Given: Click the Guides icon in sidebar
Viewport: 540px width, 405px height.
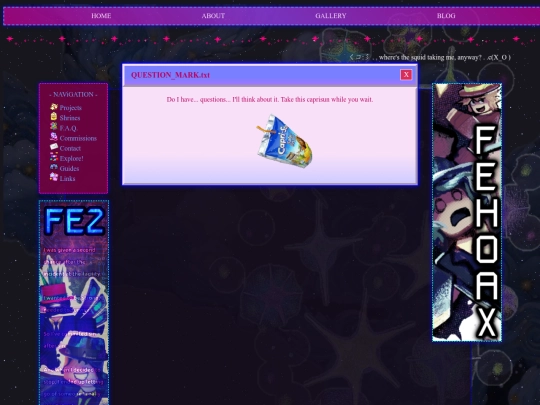Looking at the screenshot, I should pos(54,167).
